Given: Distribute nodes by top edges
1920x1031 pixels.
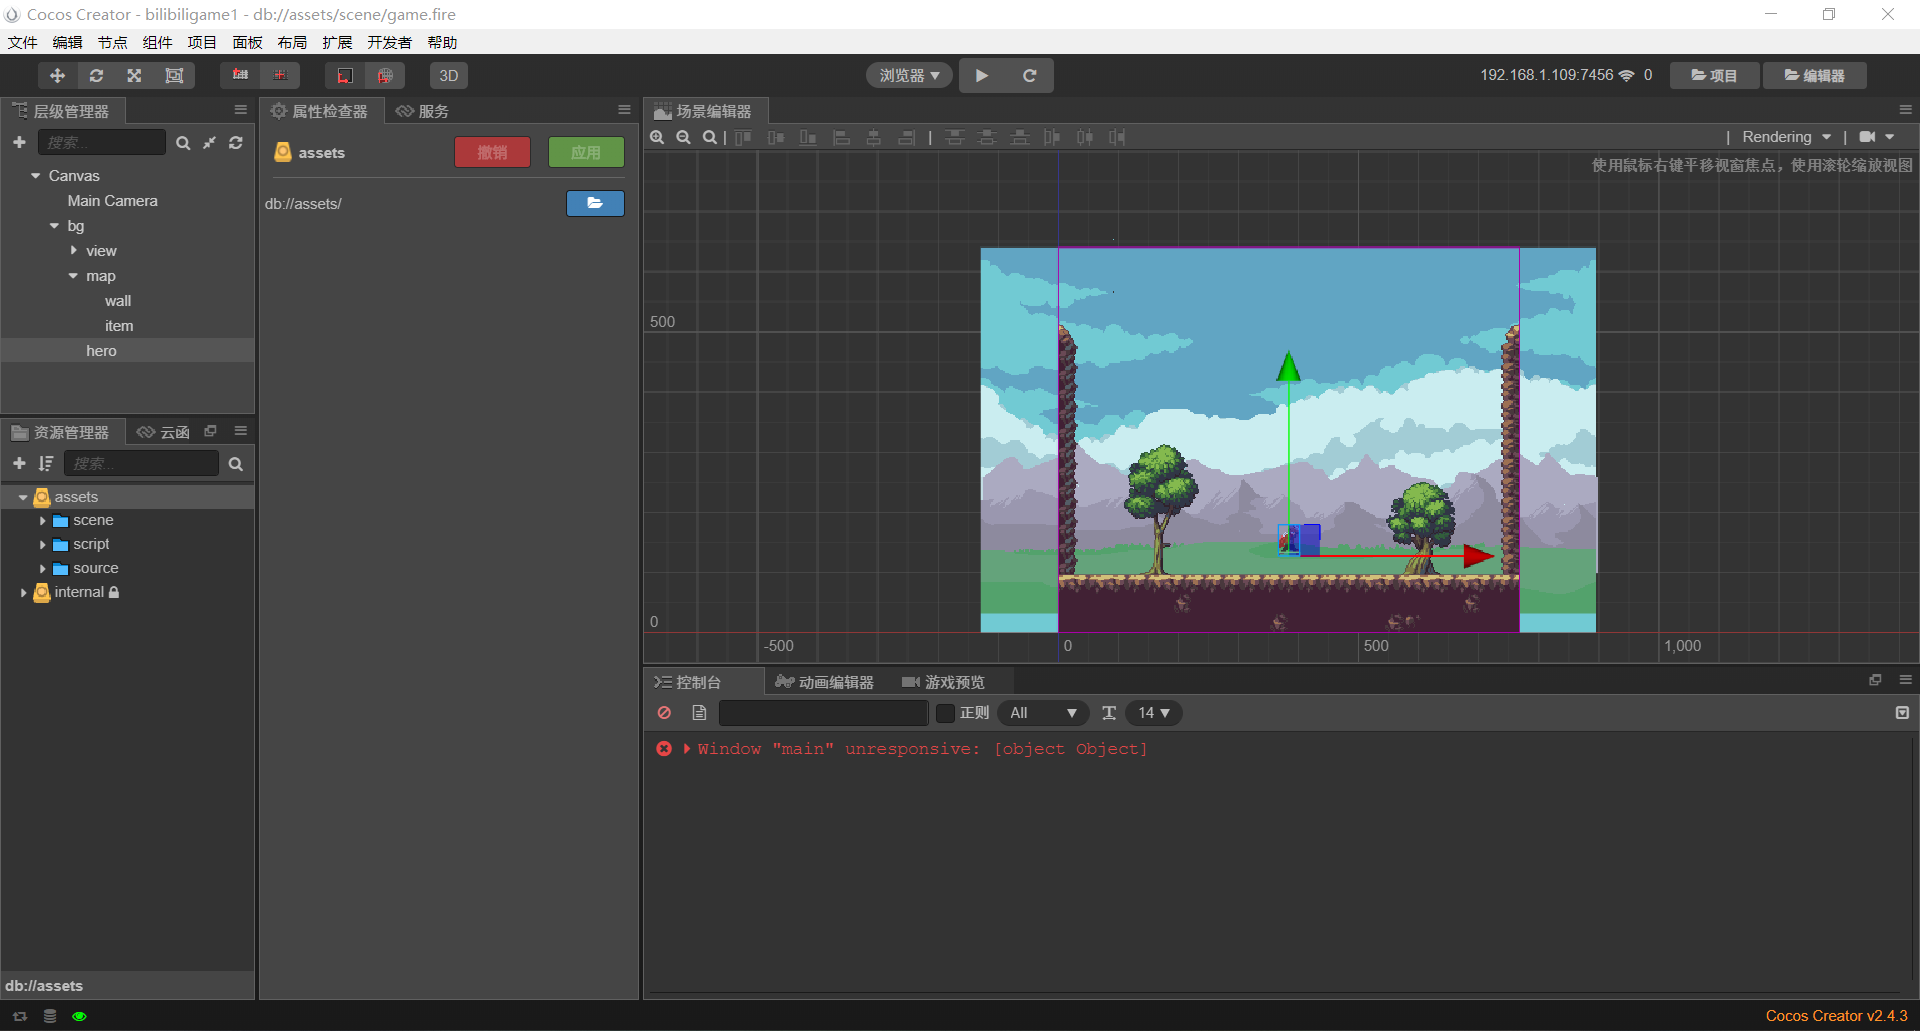Looking at the screenshot, I should [955, 137].
